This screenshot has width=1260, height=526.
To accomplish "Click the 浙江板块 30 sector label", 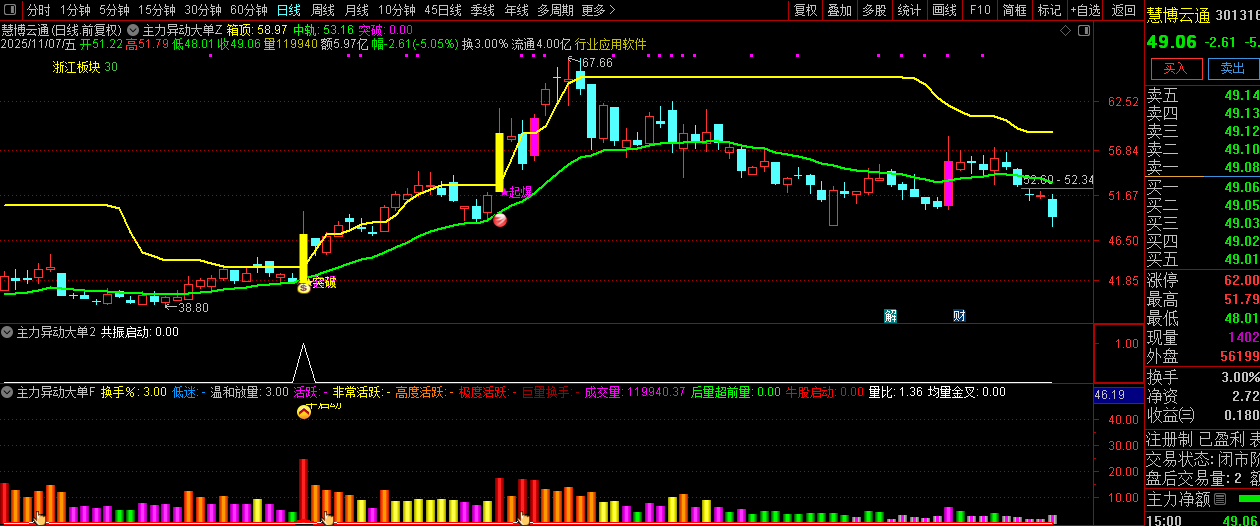I will (x=85, y=67).
